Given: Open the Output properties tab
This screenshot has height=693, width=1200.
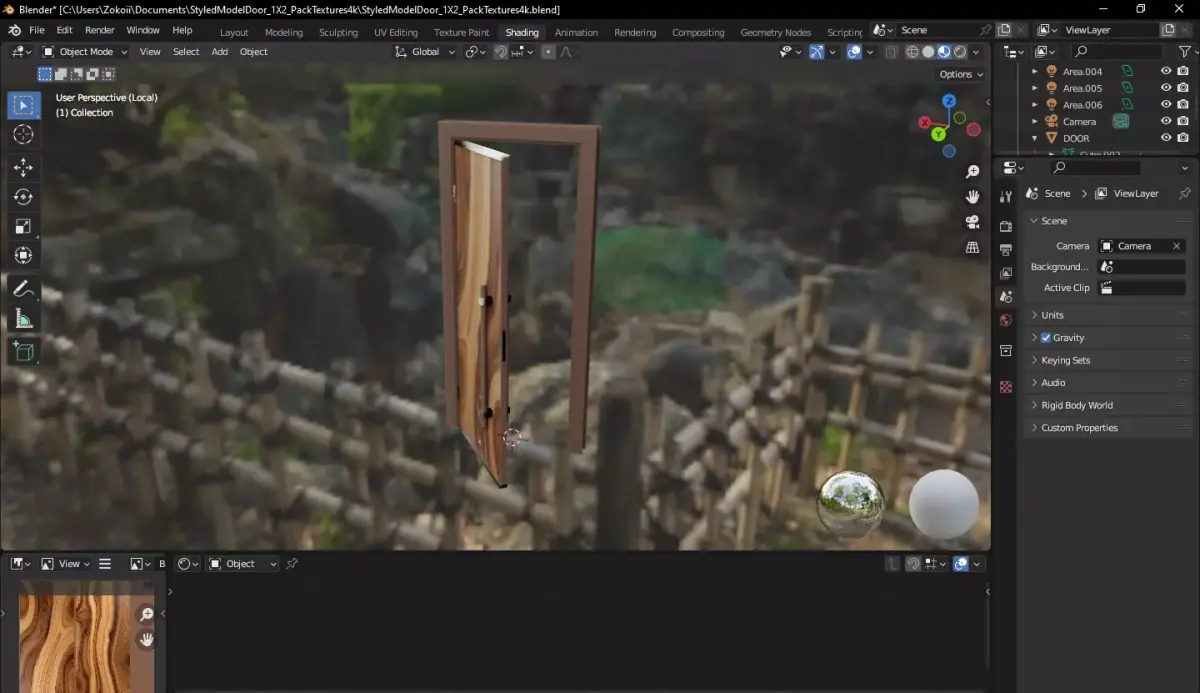Looking at the screenshot, I should 1006,249.
